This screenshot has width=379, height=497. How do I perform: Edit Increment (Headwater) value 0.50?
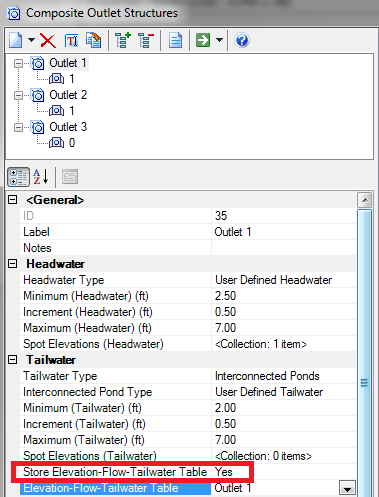[x=284, y=312]
